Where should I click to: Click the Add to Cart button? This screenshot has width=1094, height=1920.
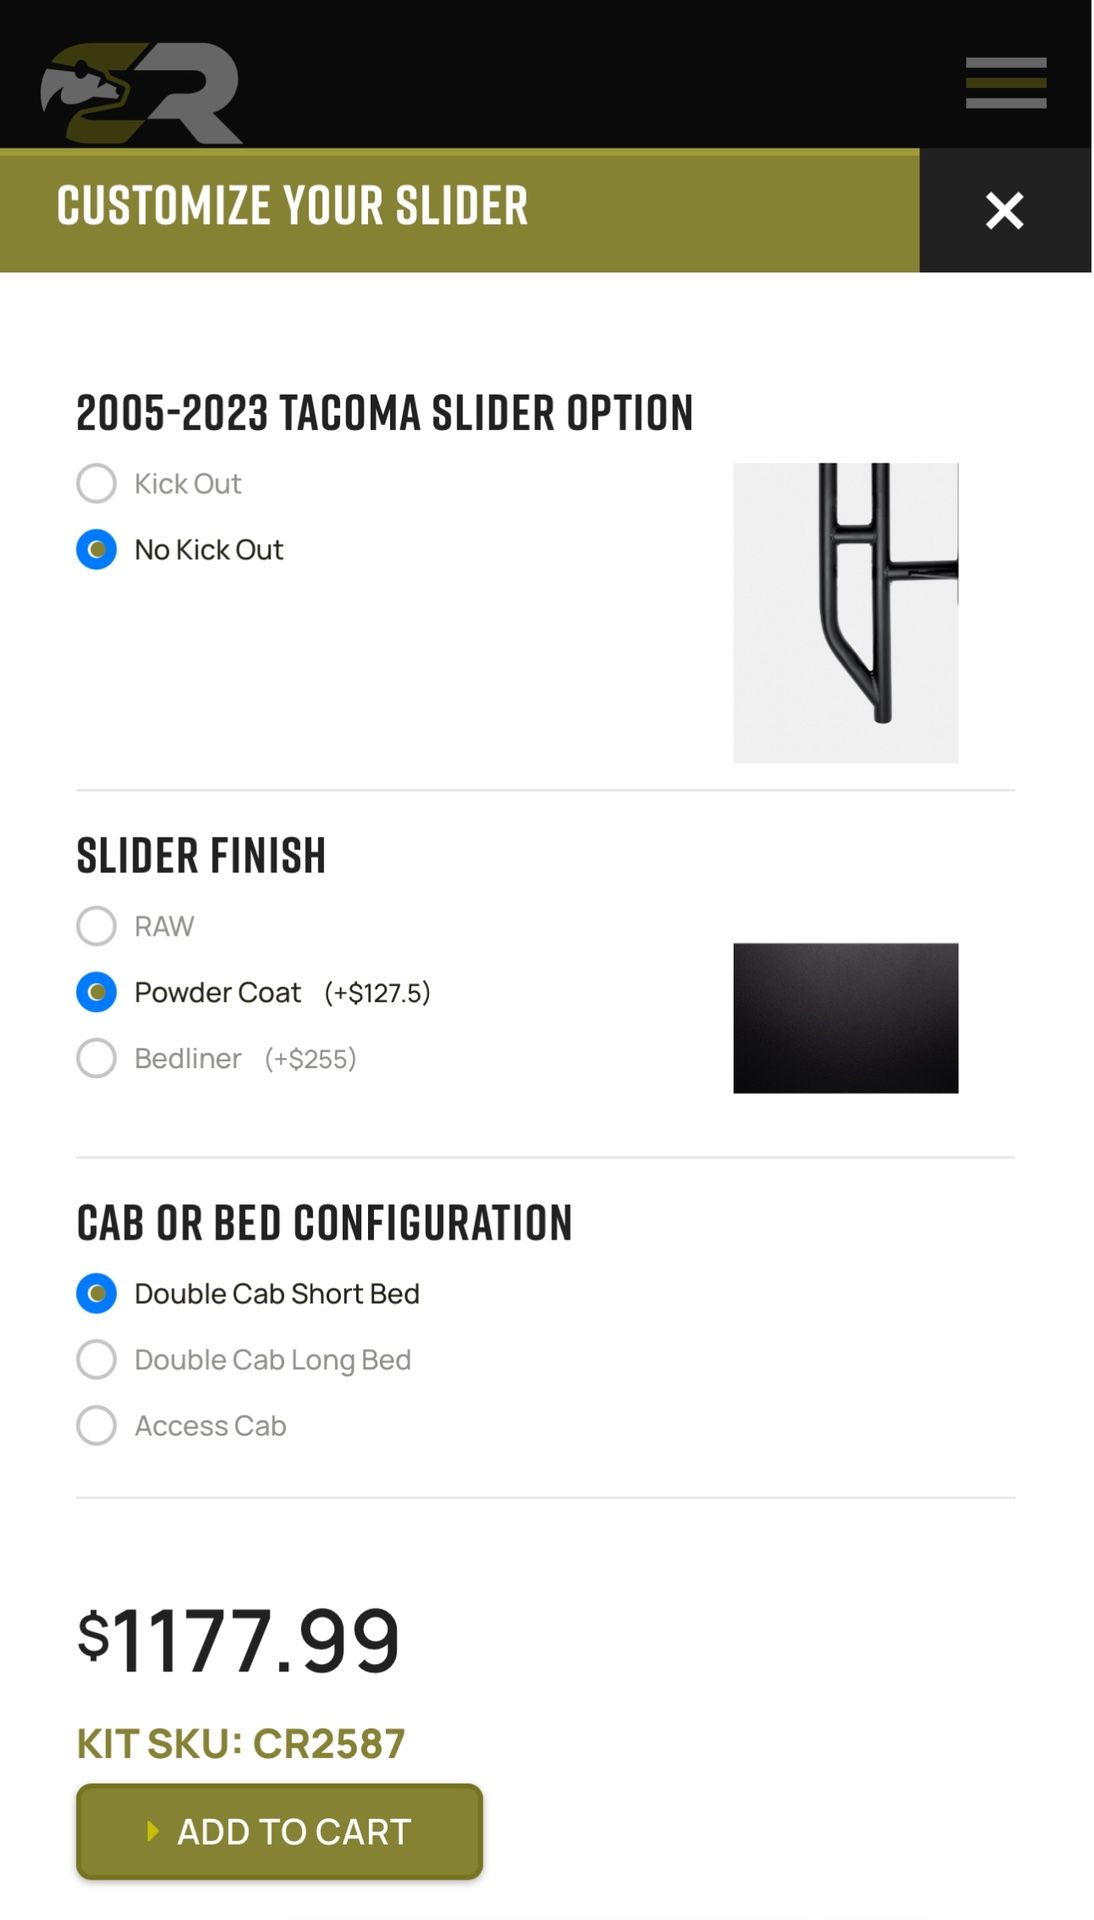pyautogui.click(x=279, y=1832)
